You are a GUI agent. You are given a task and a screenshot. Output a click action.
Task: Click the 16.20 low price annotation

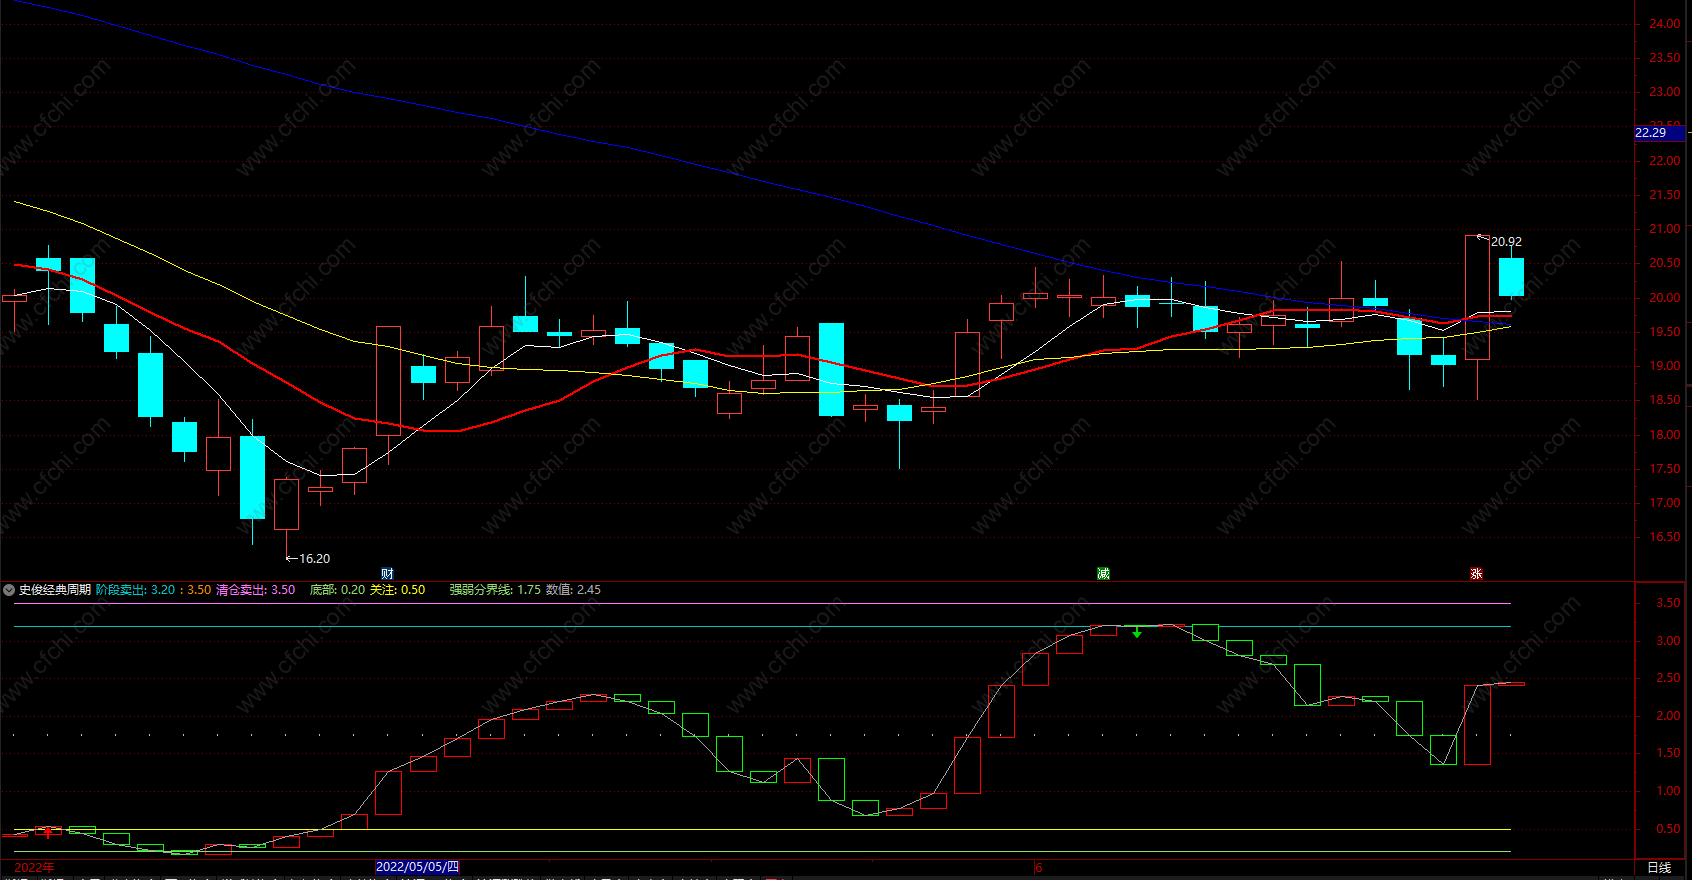click(314, 559)
